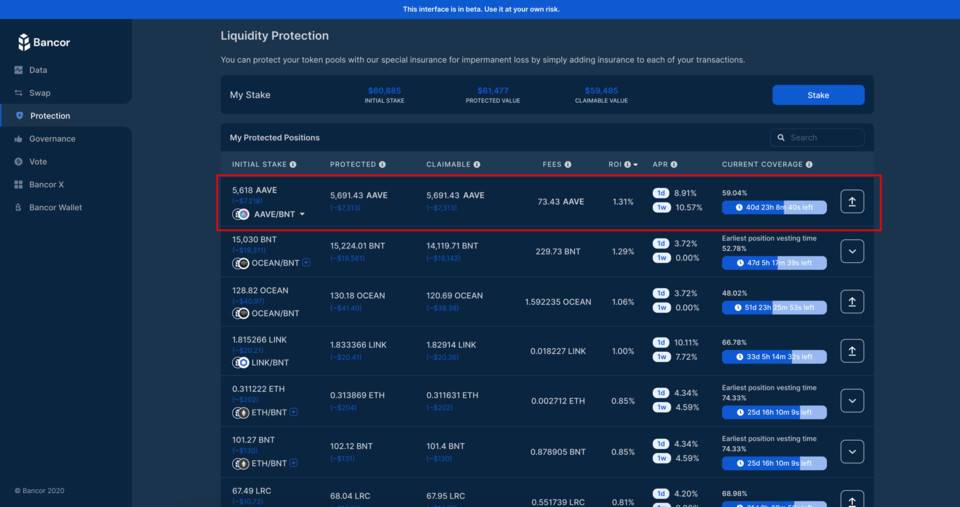
Task: Click the LINK/BNT pool token icon
Action: 241,362
